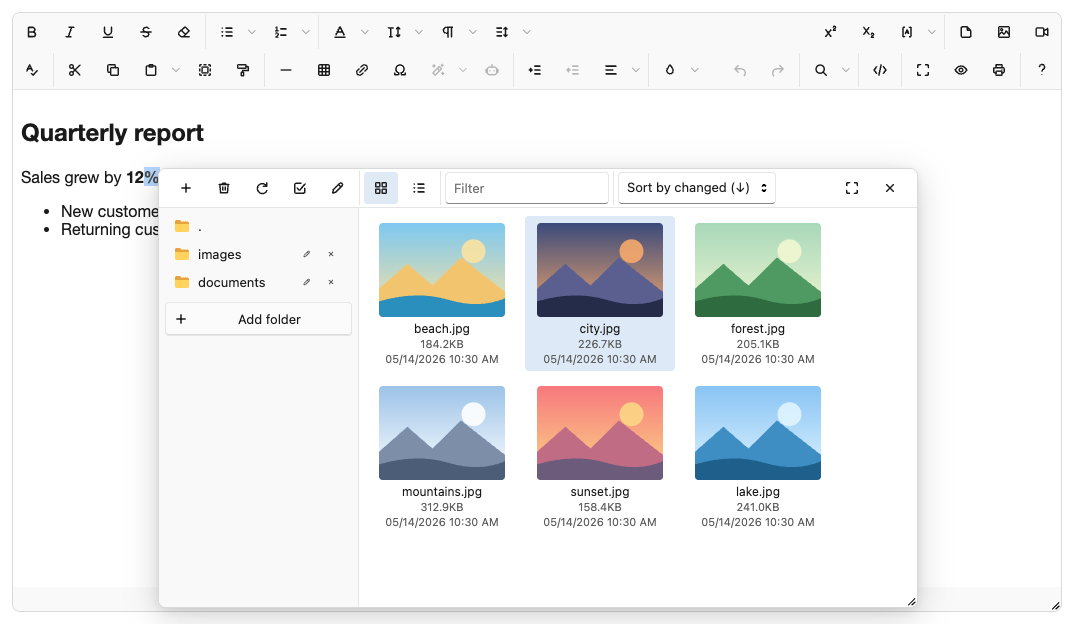
Task: Toggle HTML source code view
Action: coord(880,70)
